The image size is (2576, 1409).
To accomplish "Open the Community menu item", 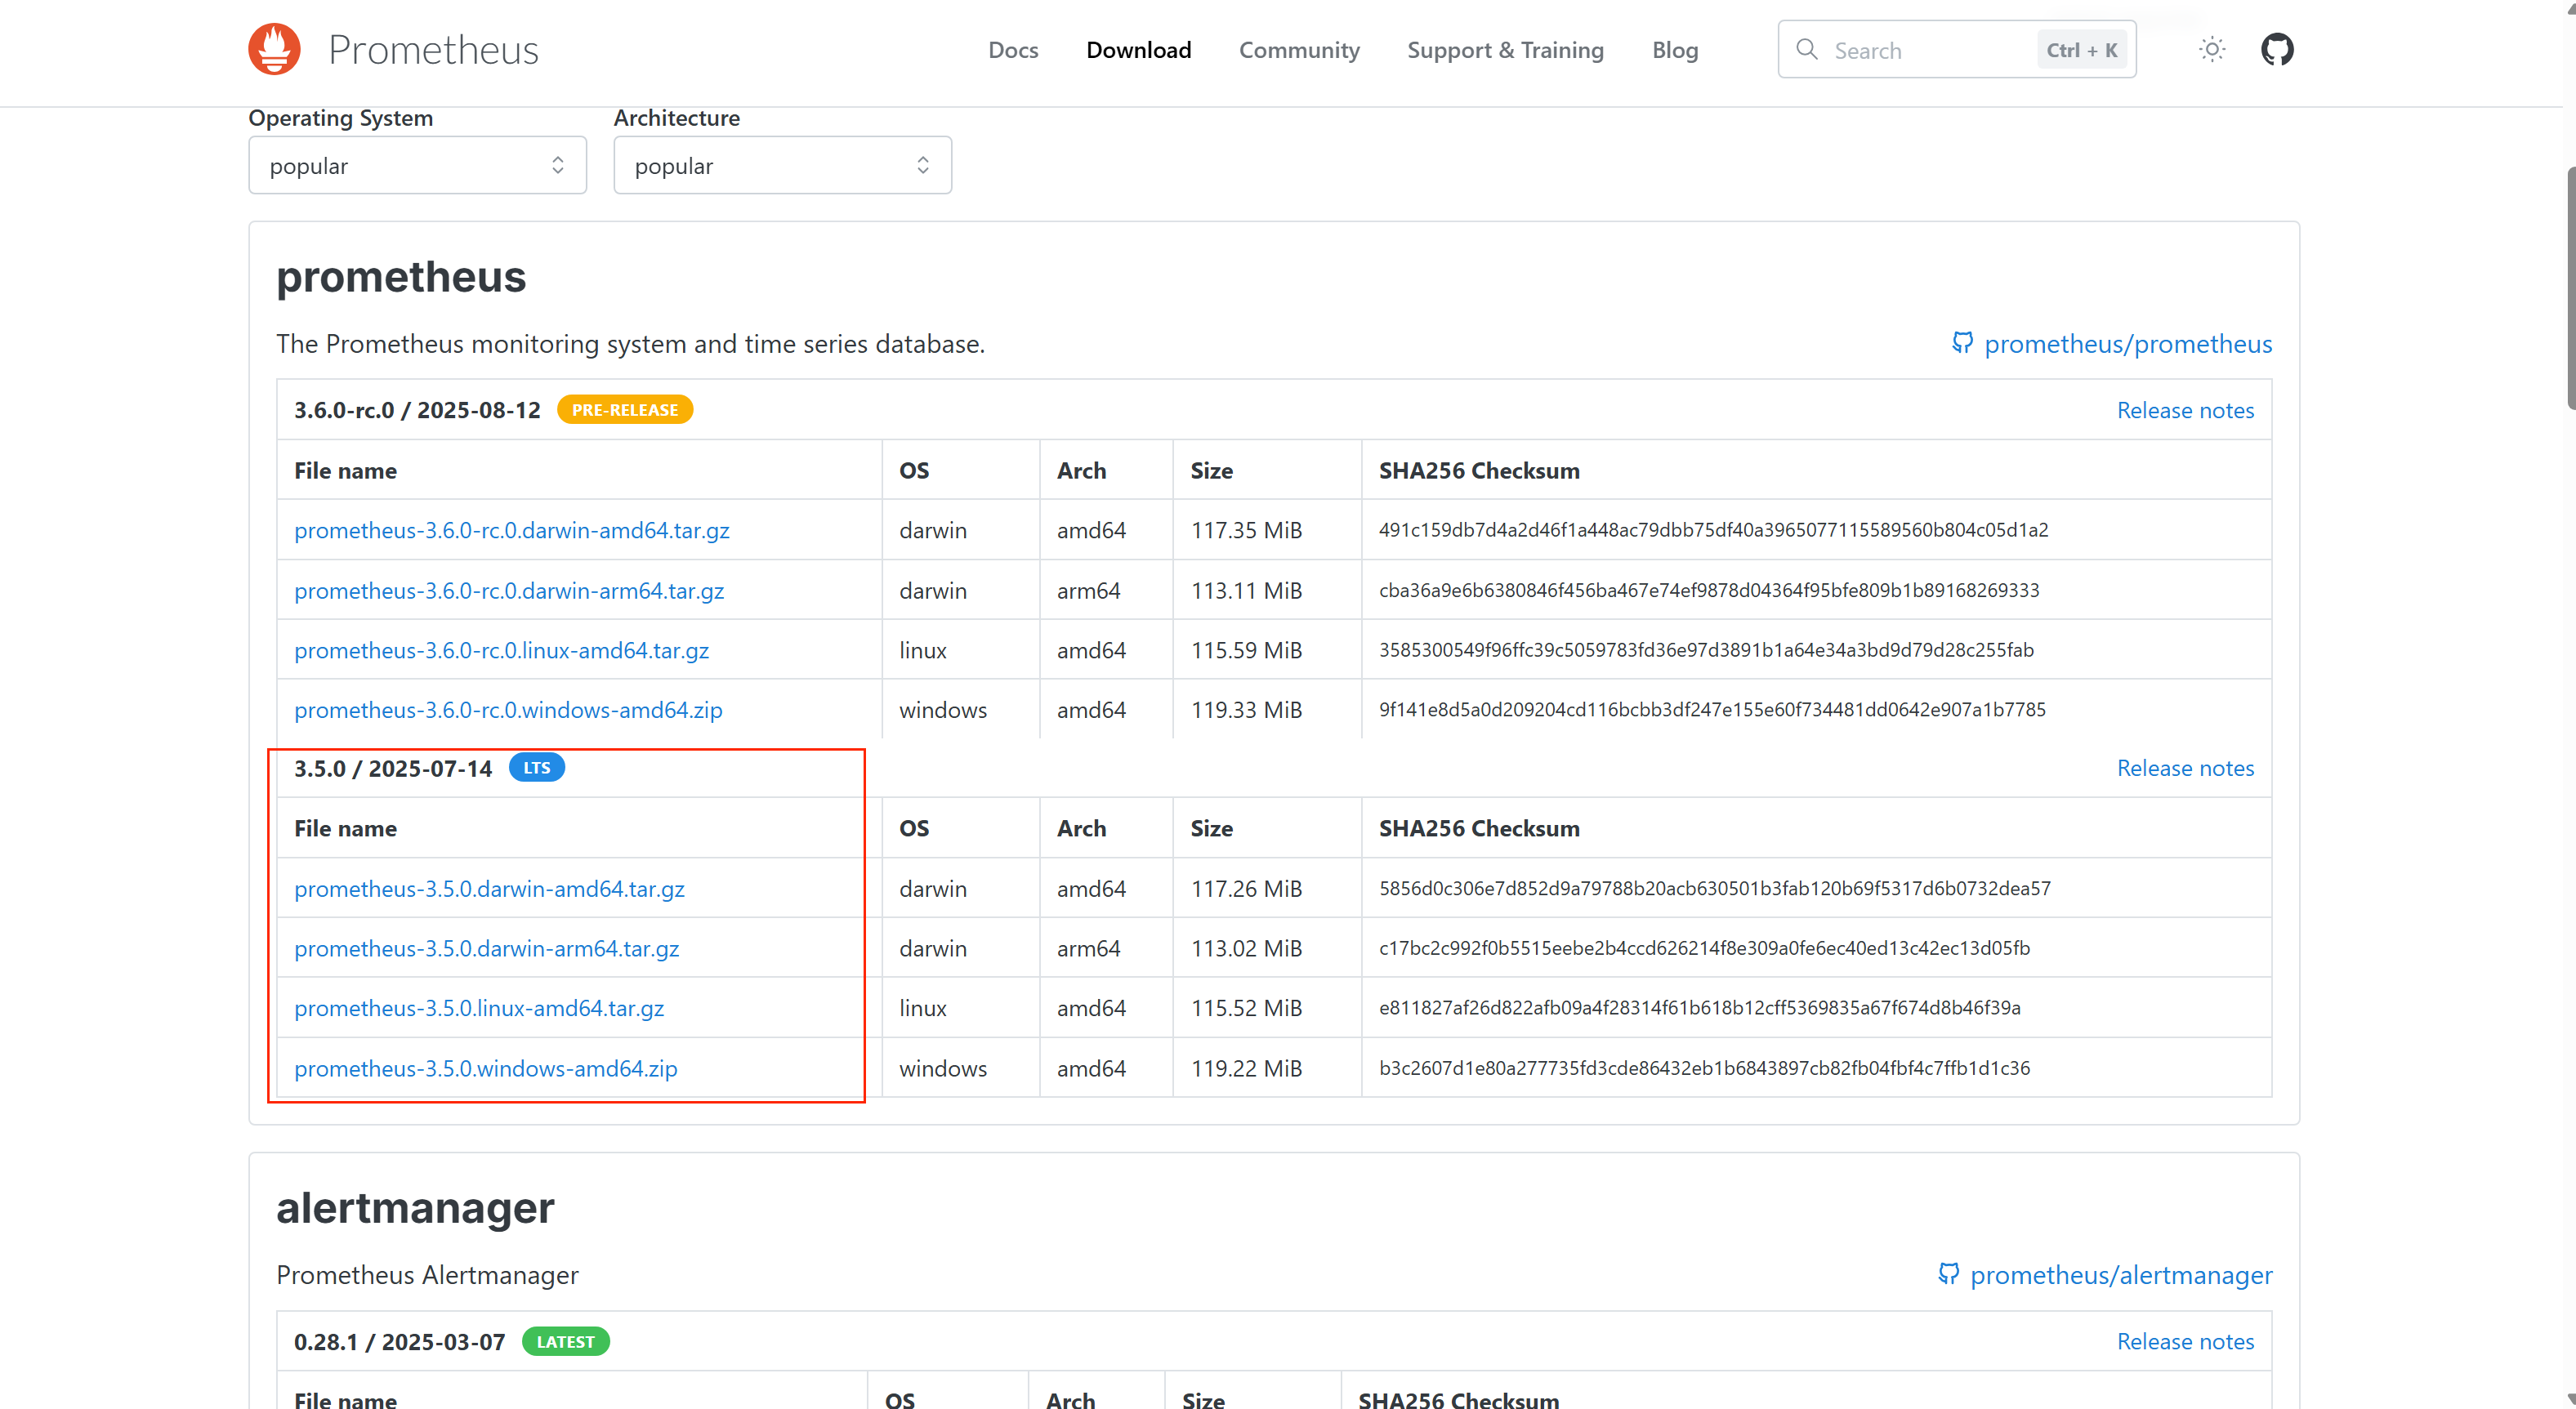I will [1298, 50].
